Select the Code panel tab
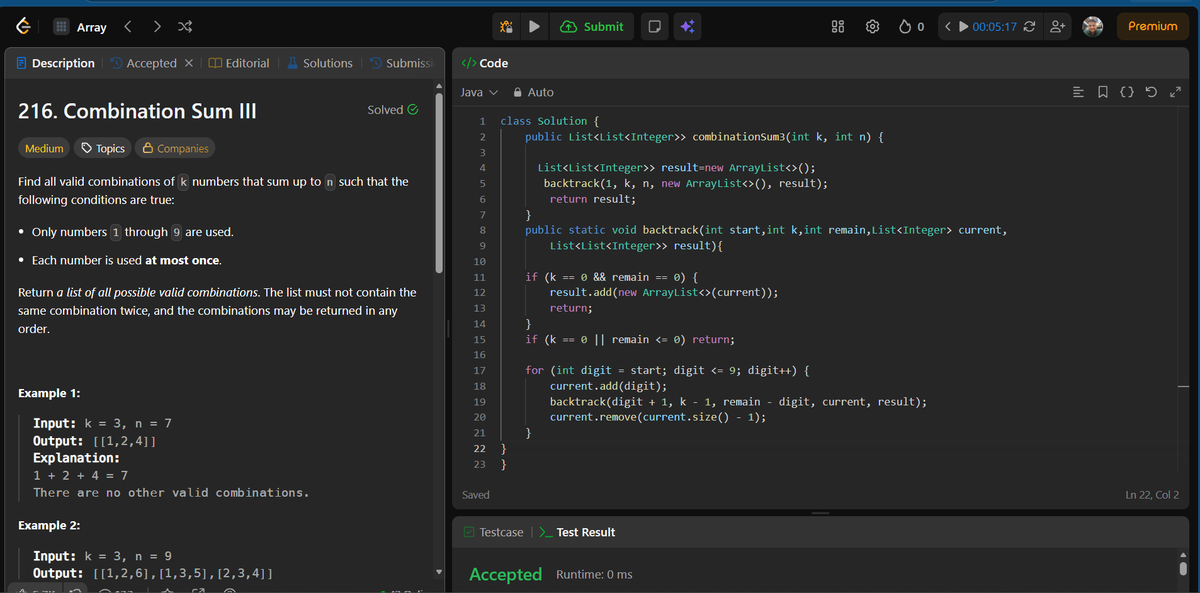 click(484, 63)
